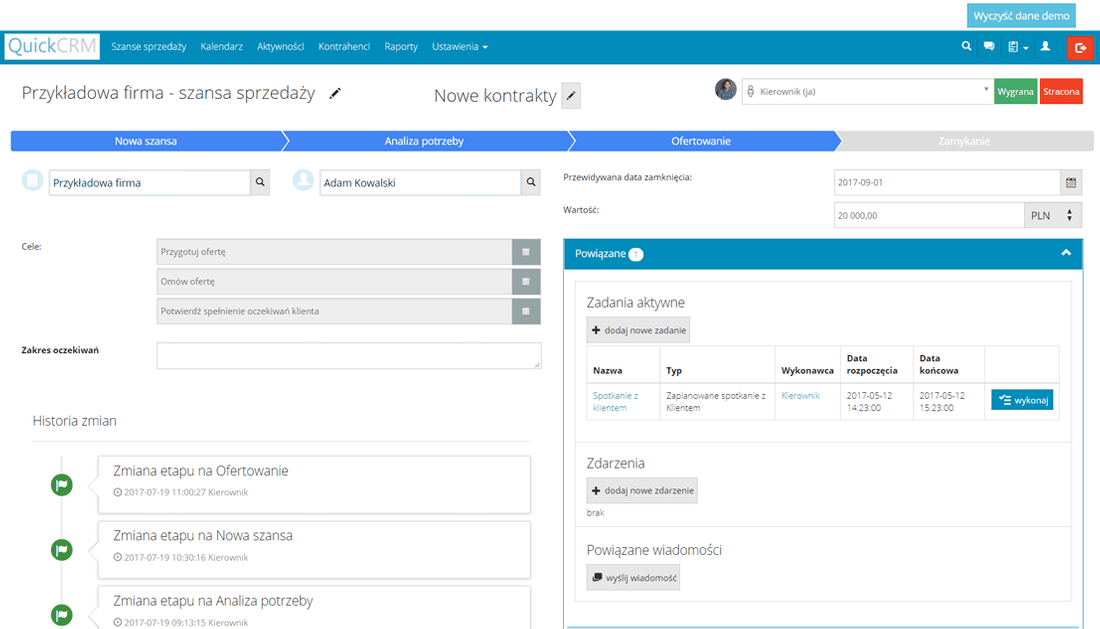Open the calendar picker for Przewidywana data zamknięcia
Viewport: 1100px width, 629px height.
(1070, 182)
